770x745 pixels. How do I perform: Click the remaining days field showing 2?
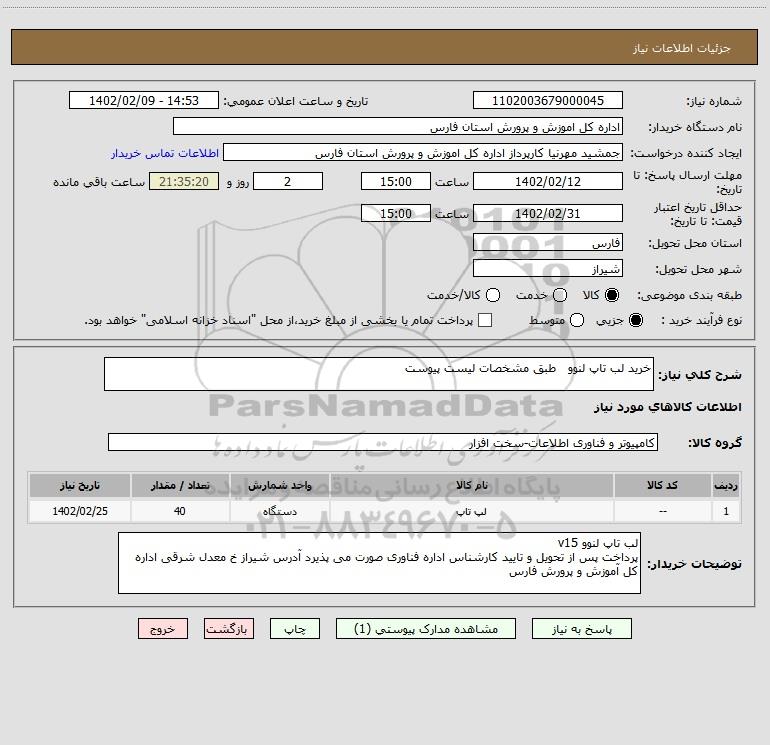pos(288,181)
